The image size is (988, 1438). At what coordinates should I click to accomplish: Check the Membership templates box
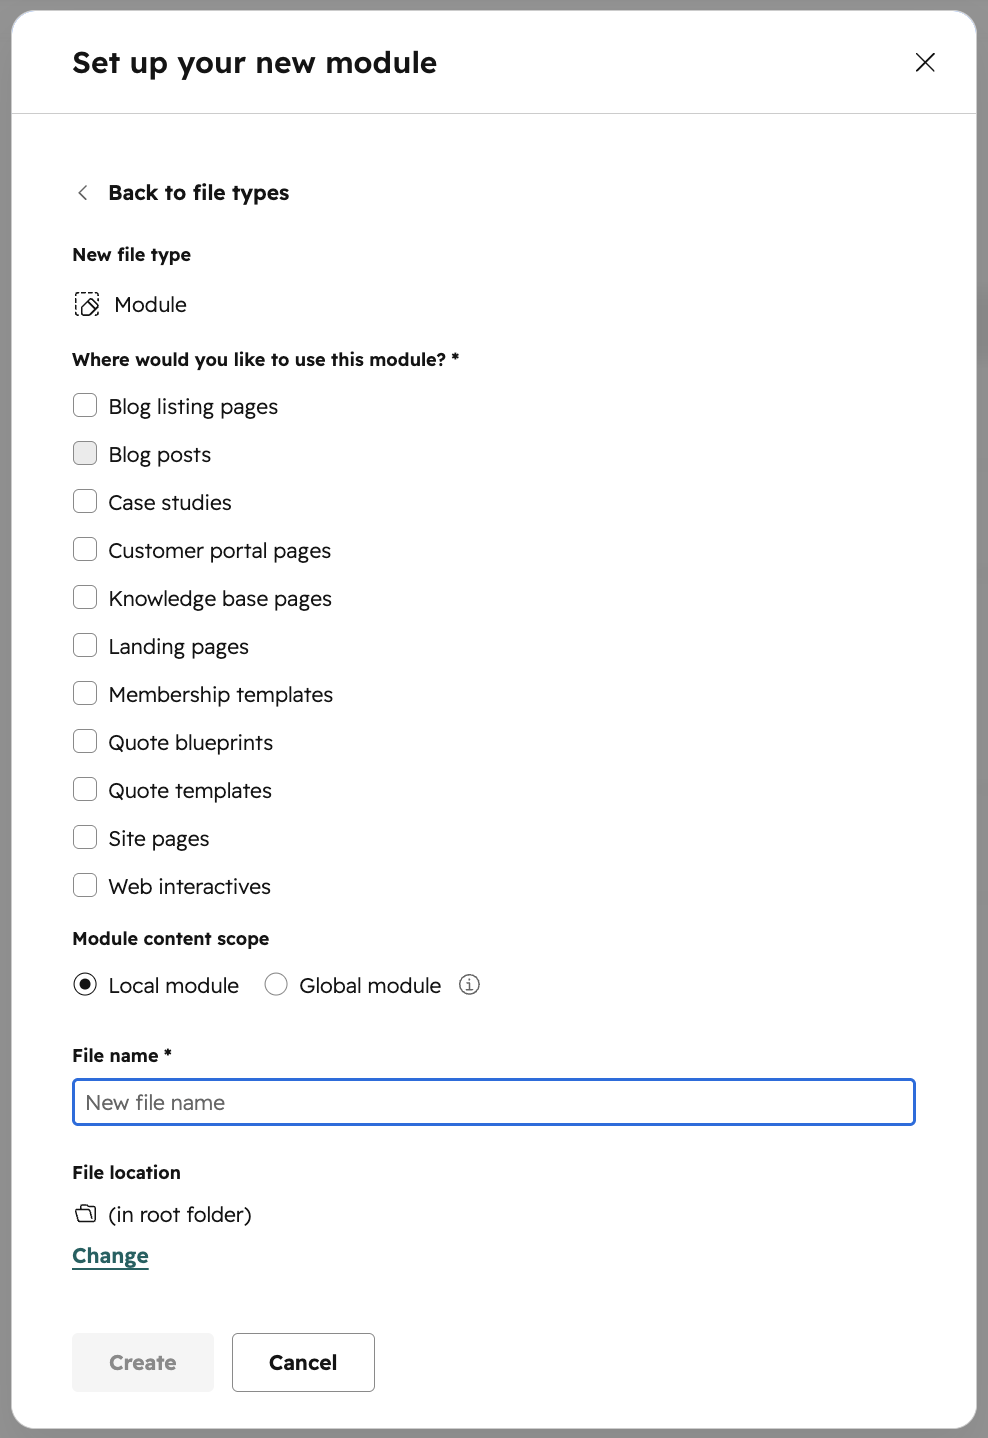click(x=85, y=694)
